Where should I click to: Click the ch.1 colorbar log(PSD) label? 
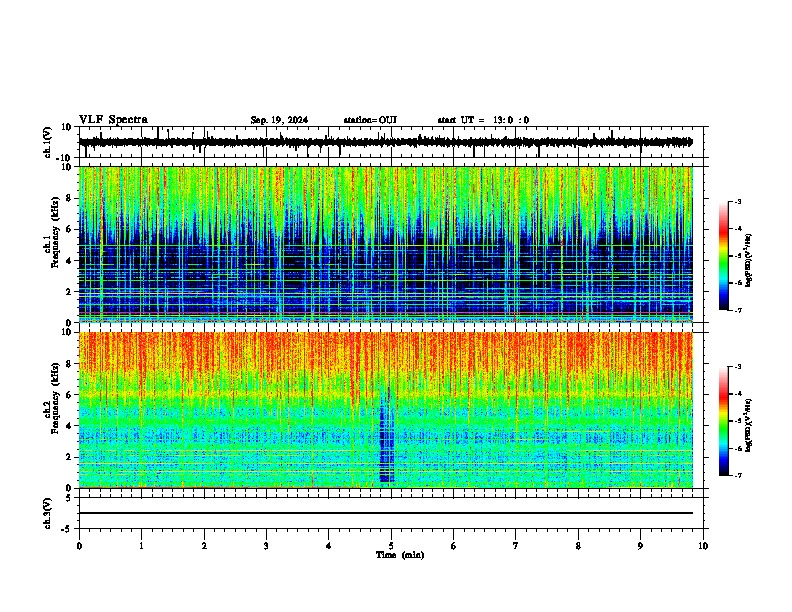click(749, 260)
